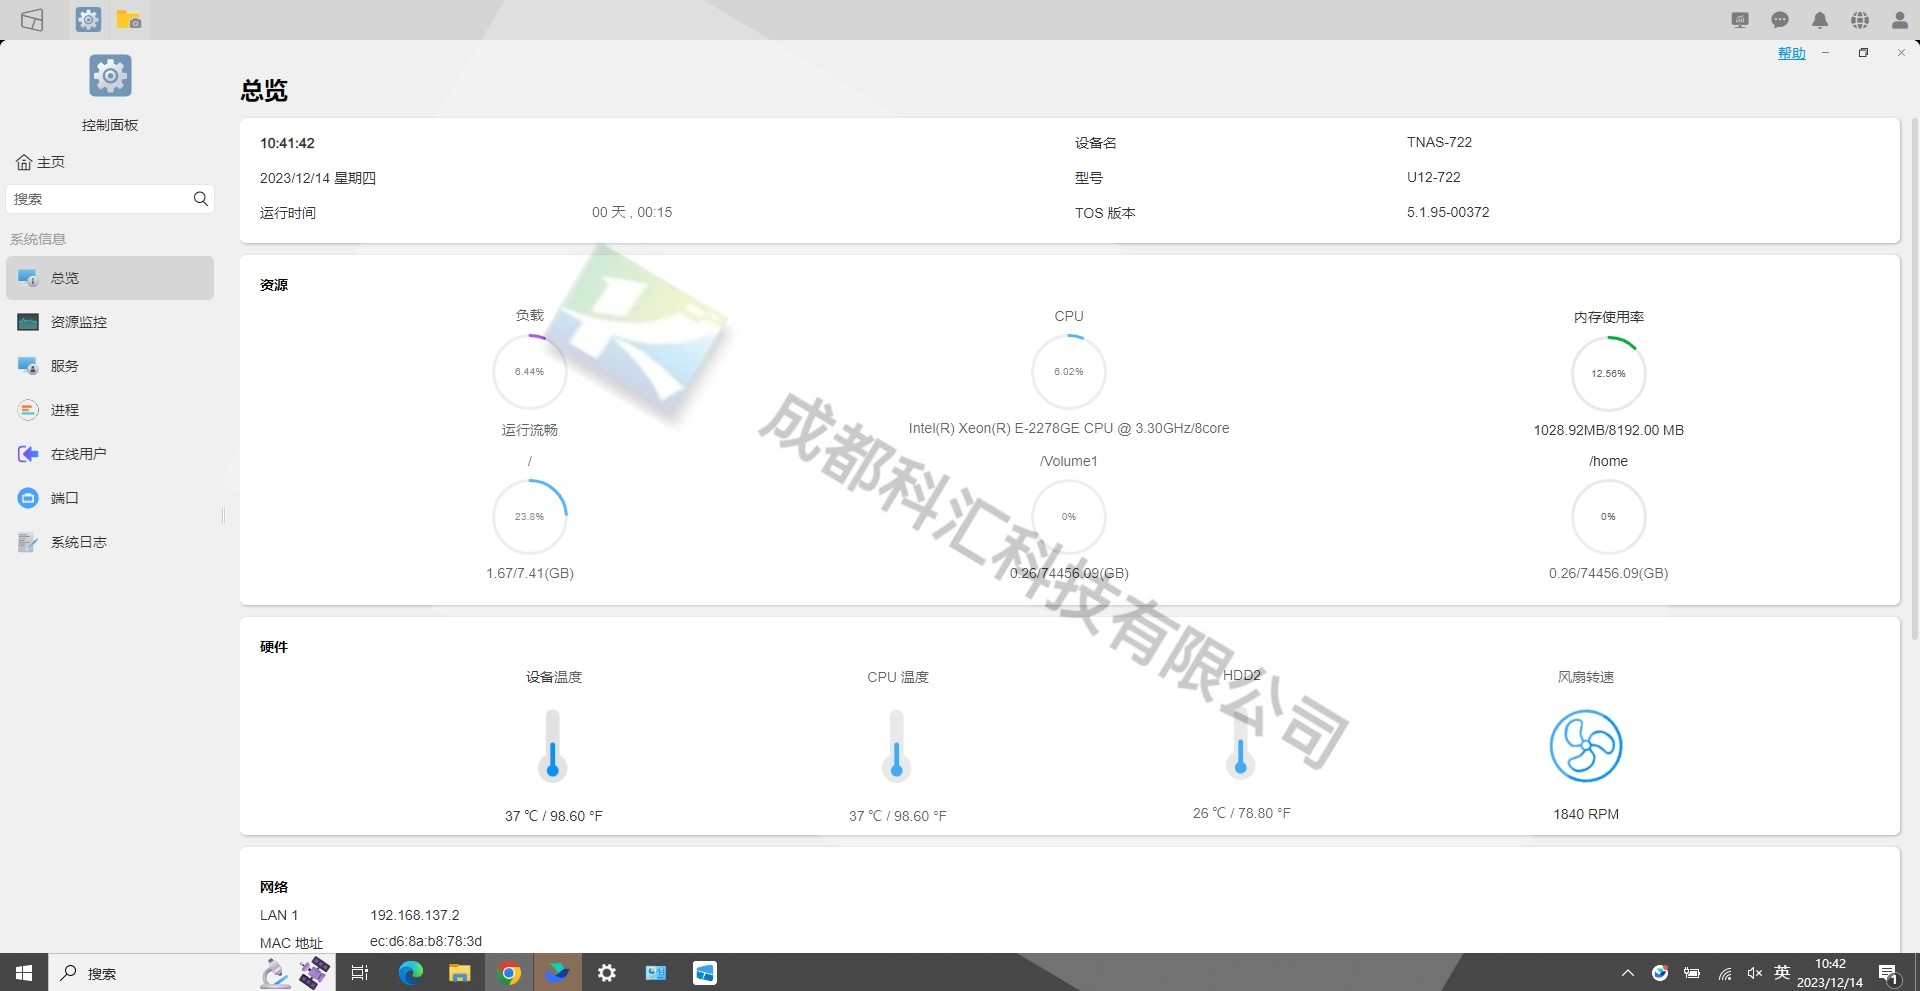Click the 系统日志 document icon

pyautogui.click(x=28, y=542)
